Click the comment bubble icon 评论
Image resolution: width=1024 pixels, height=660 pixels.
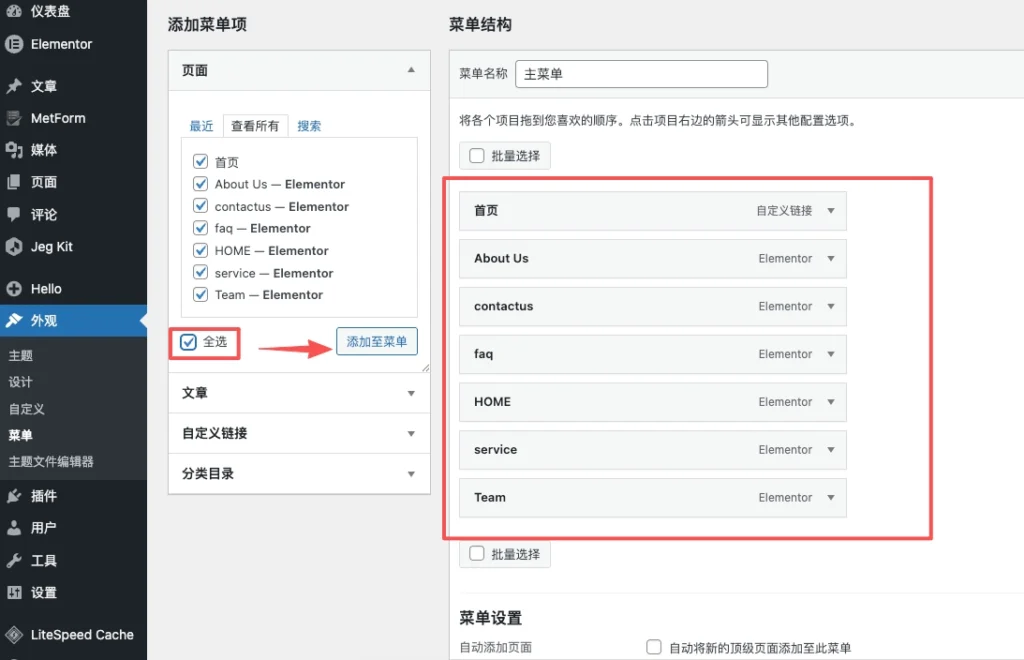[x=14, y=214]
